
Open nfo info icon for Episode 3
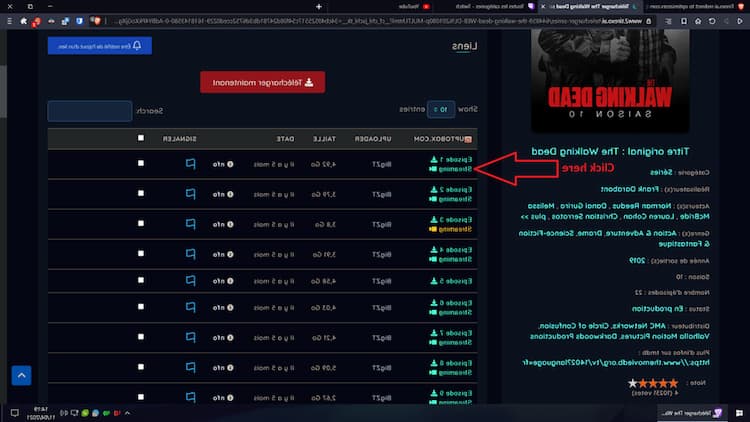point(230,224)
